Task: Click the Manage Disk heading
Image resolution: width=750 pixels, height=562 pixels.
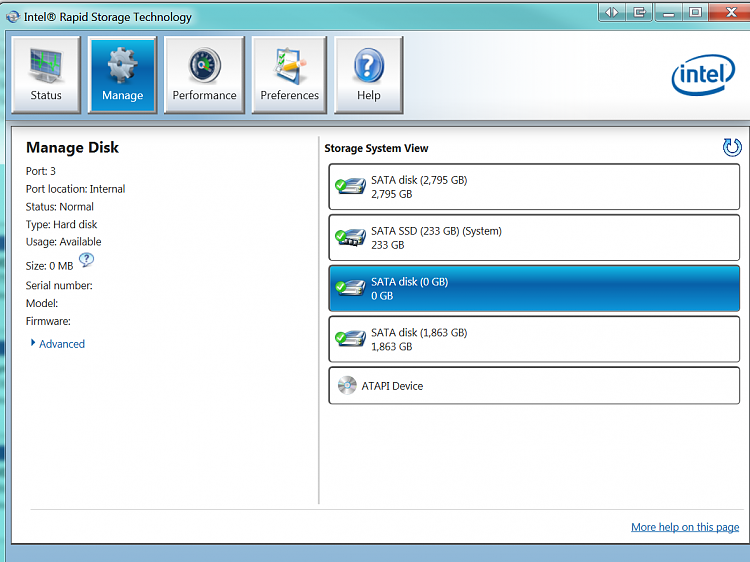Action: coord(72,147)
